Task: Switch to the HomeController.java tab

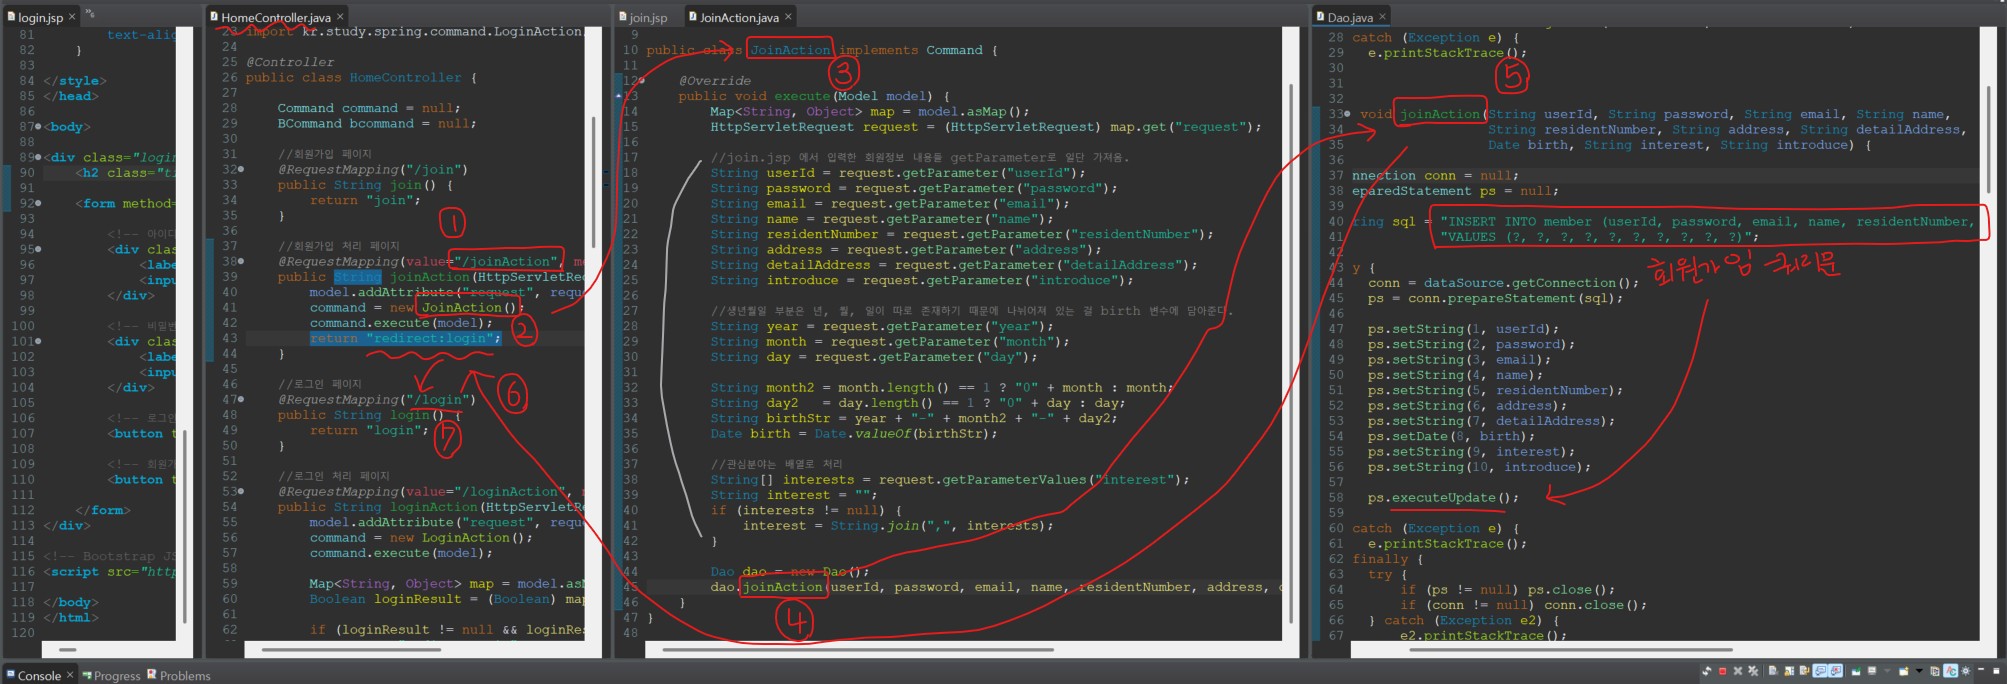Action: (x=276, y=17)
